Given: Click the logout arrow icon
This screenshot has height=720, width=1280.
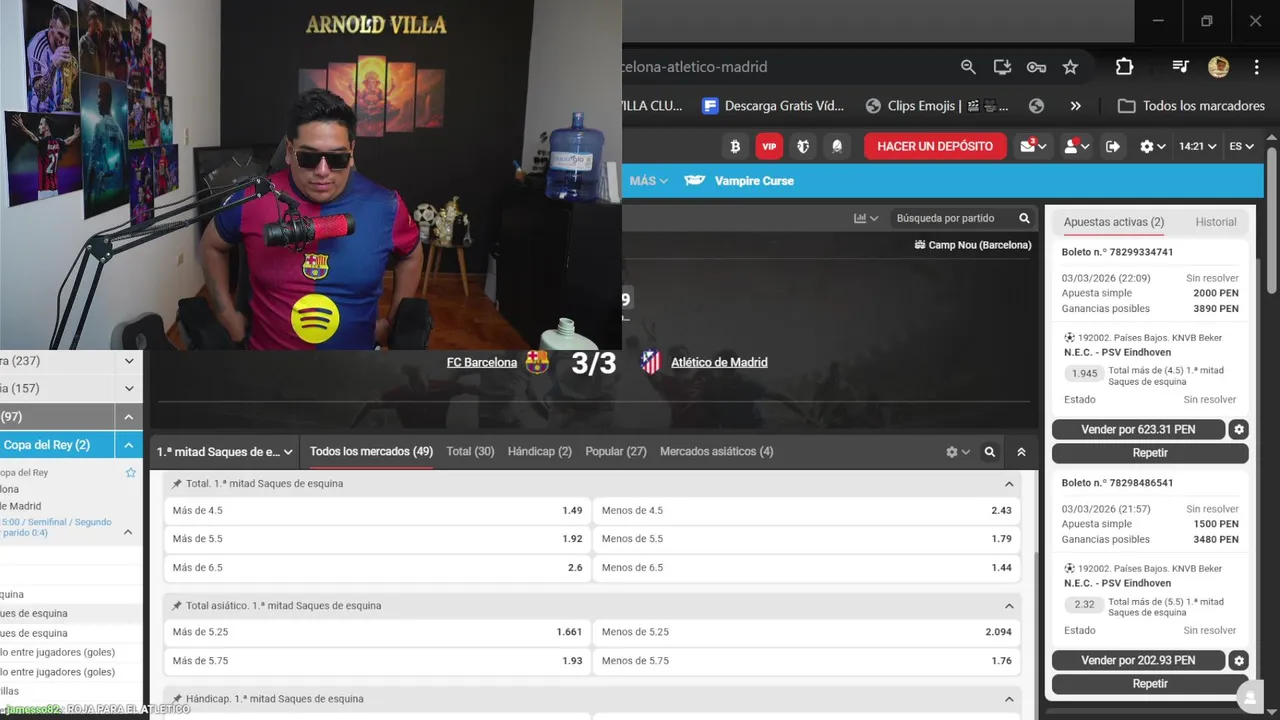Looking at the screenshot, I should [1113, 146].
